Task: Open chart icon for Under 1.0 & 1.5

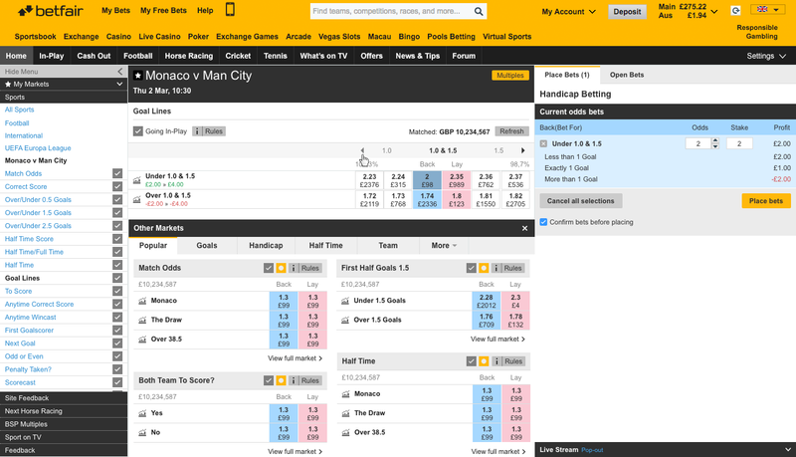Action: (x=137, y=180)
